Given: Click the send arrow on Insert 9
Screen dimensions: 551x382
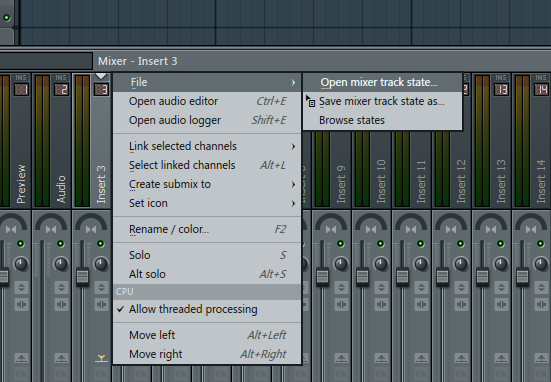Looking at the screenshot, I should tap(341, 358).
